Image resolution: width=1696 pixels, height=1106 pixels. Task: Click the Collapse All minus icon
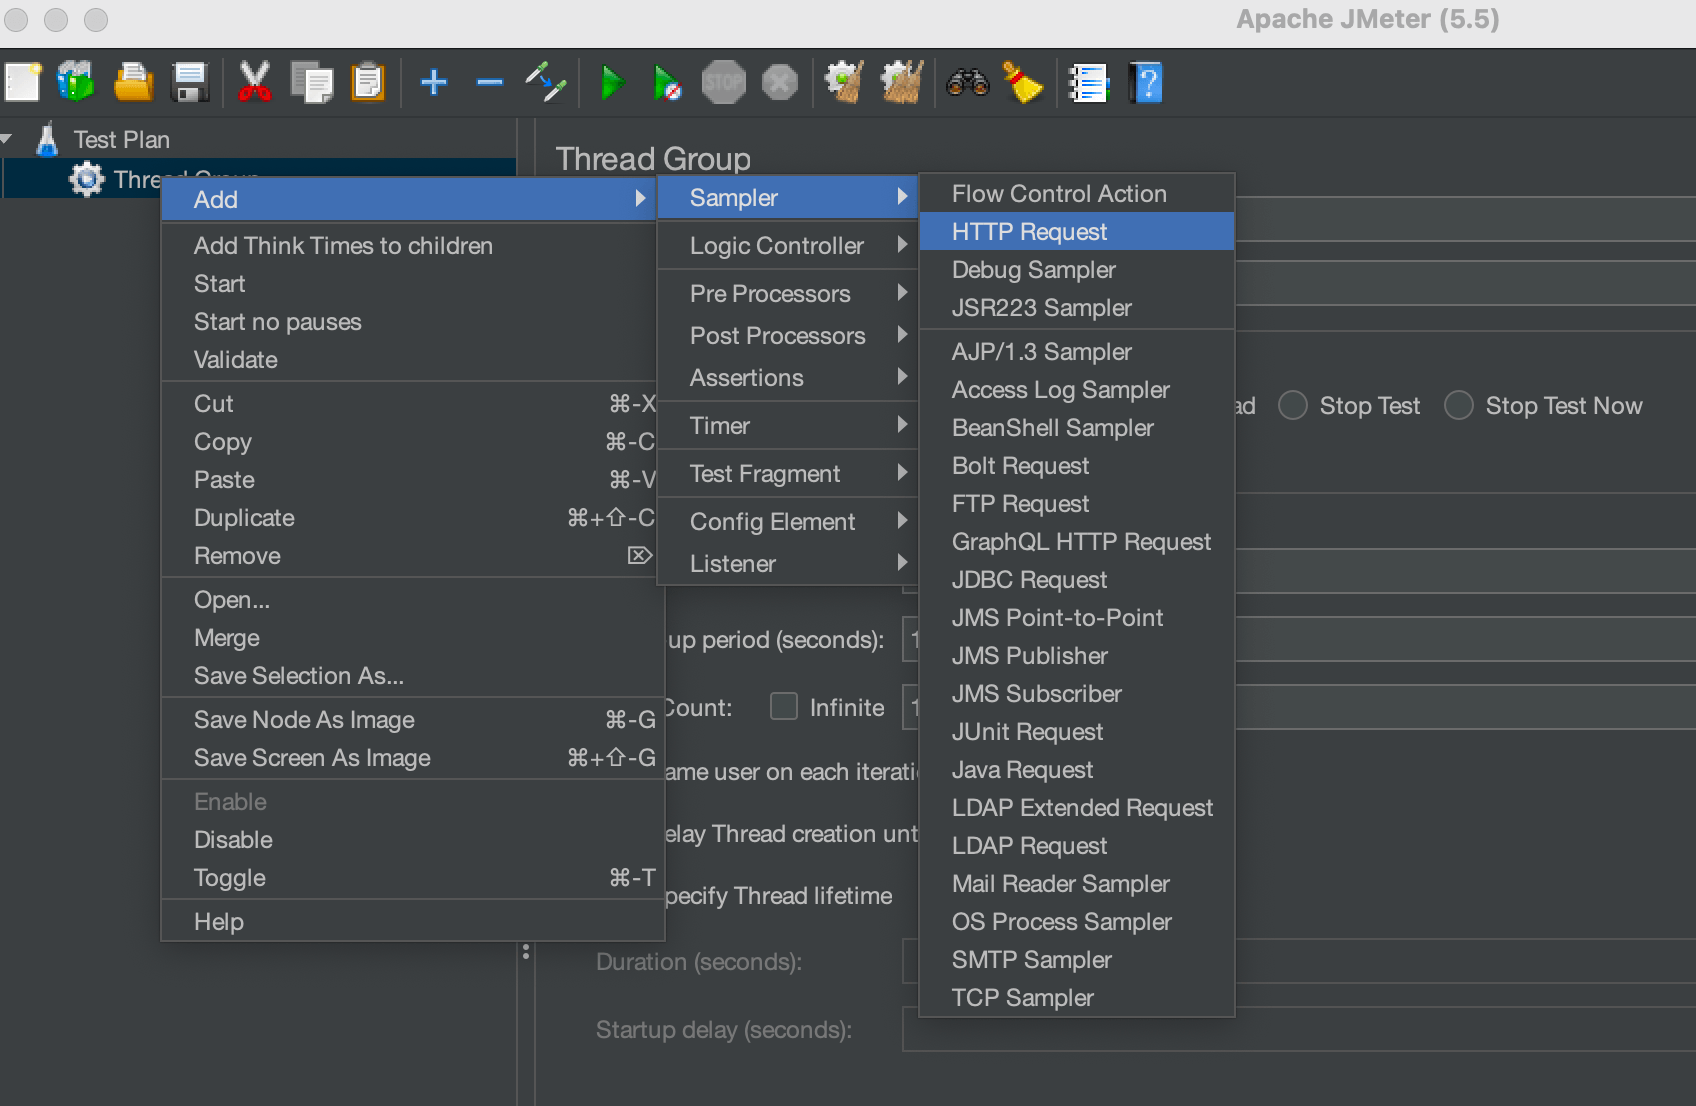(x=490, y=82)
